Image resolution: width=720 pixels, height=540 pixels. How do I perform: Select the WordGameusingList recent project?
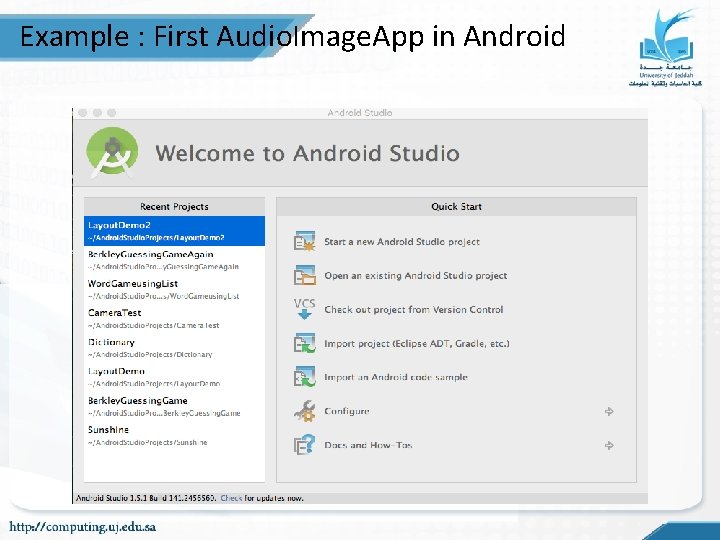click(x=174, y=289)
